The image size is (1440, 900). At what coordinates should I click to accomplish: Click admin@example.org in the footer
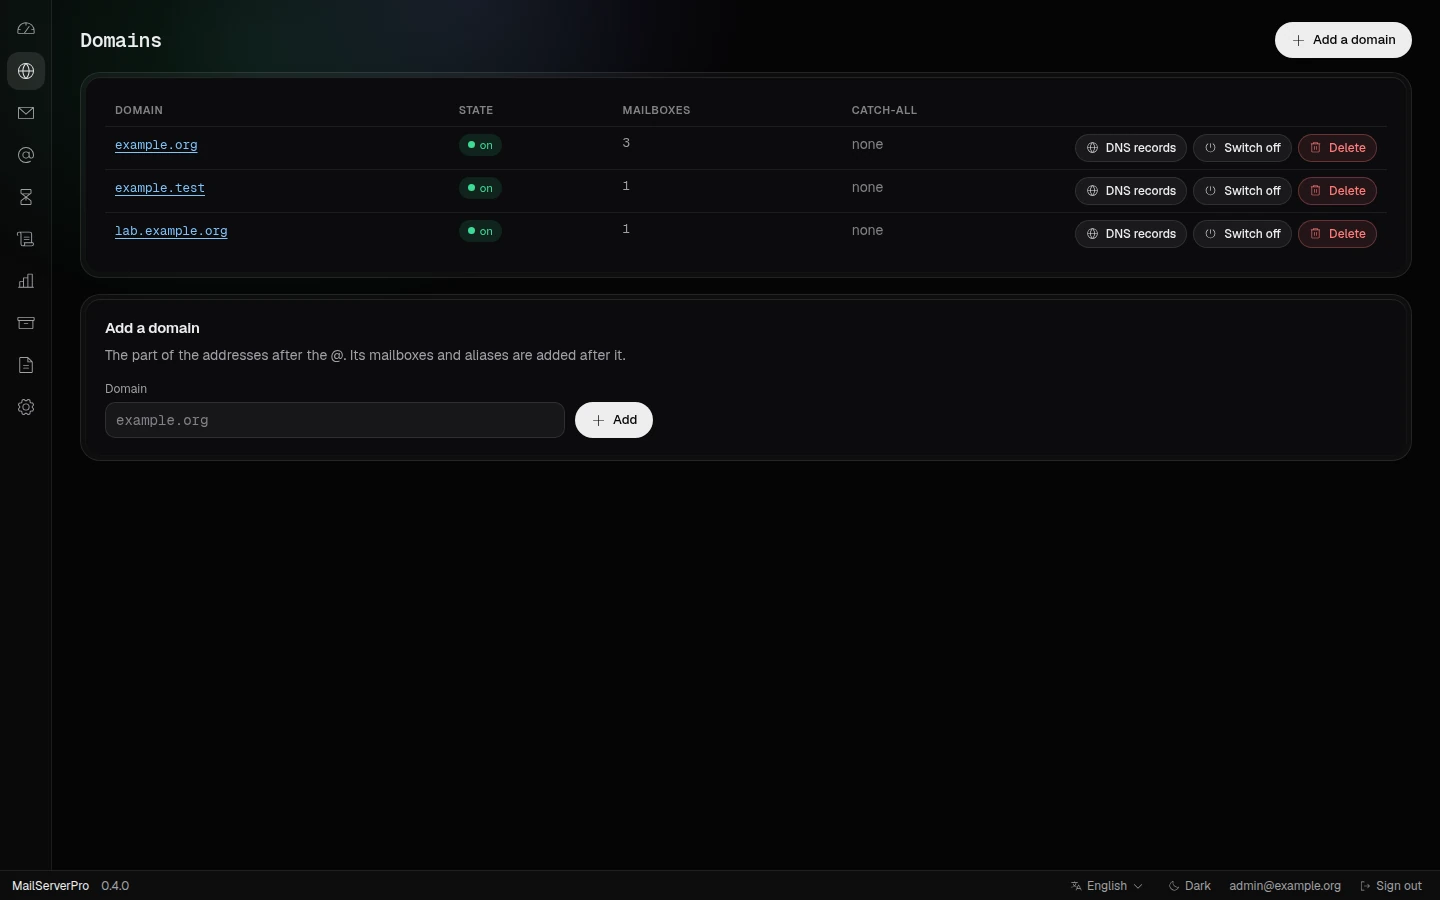point(1285,886)
